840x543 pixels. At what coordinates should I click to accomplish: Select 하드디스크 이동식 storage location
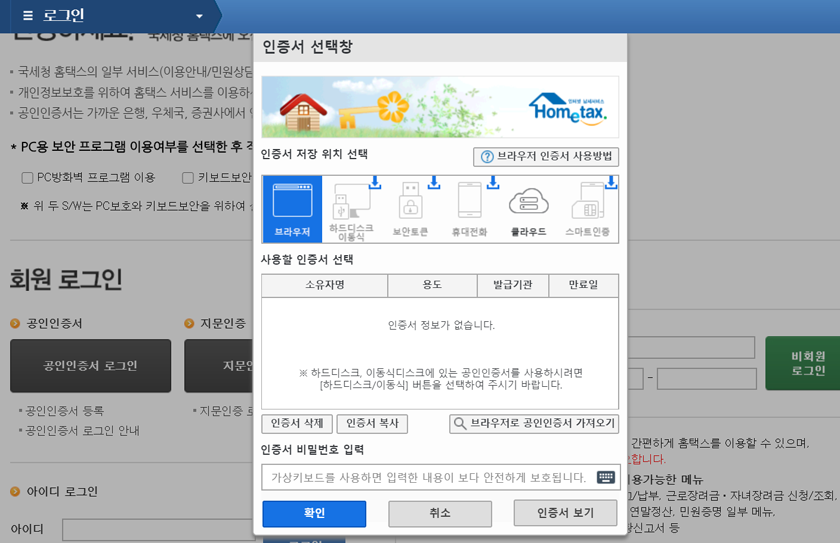coord(351,209)
